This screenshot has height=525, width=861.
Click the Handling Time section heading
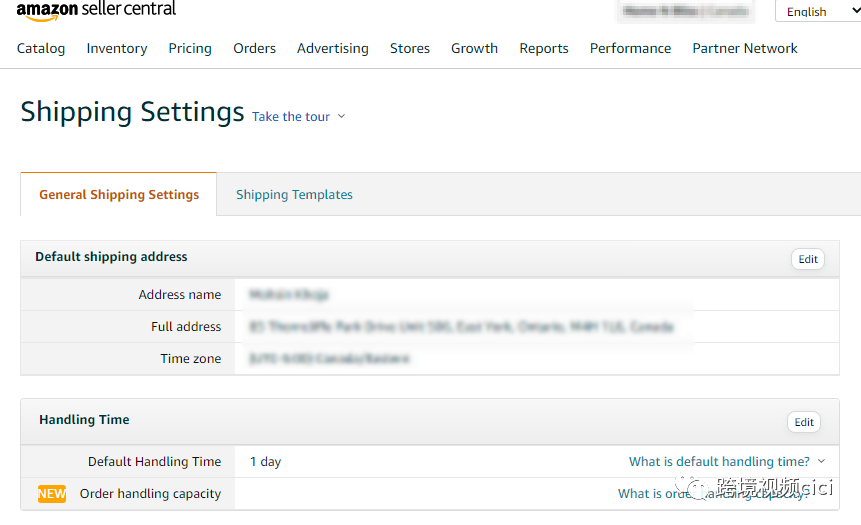pos(84,420)
